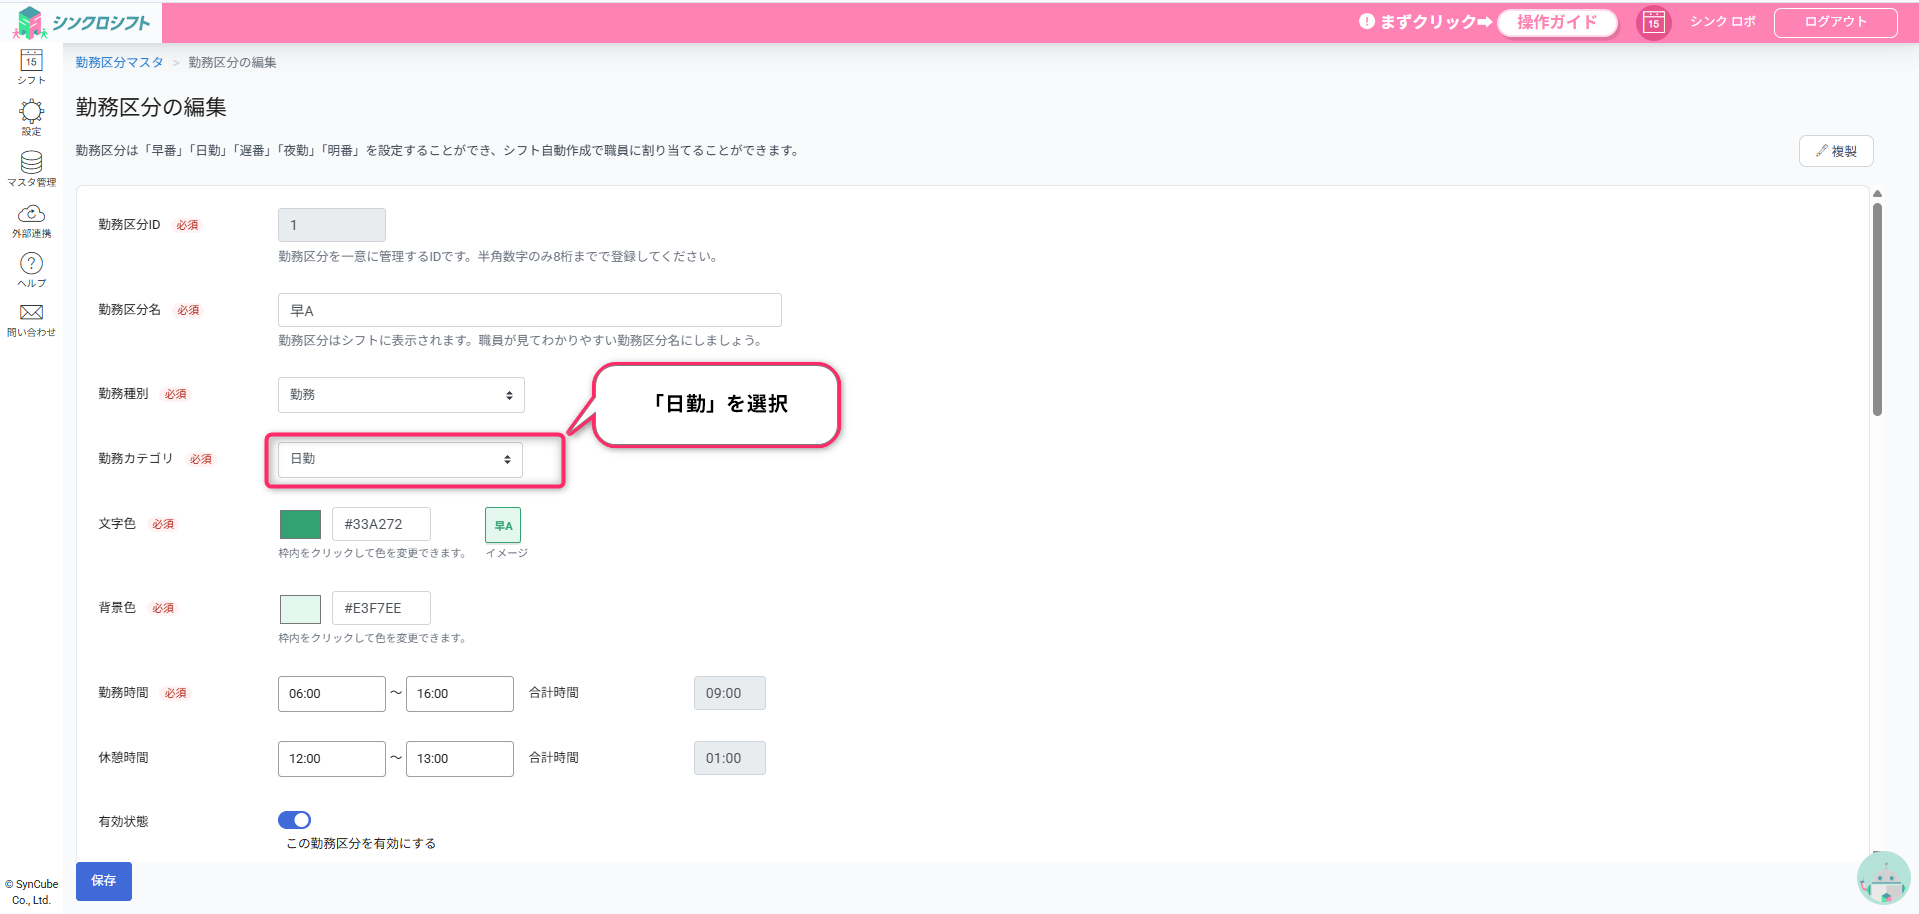Click the light 背景色 color swatch
Image resolution: width=1919 pixels, height=914 pixels.
point(300,608)
